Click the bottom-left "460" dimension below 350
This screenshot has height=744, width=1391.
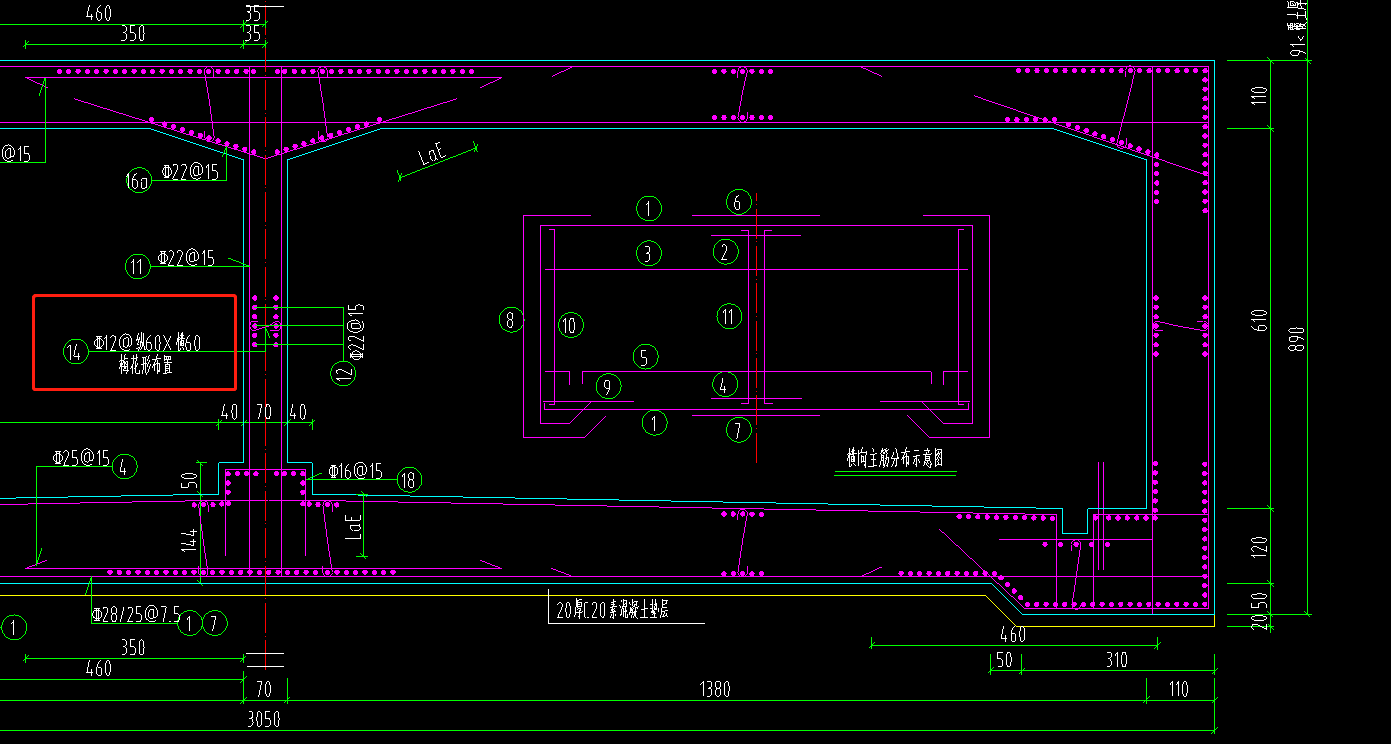click(x=98, y=668)
